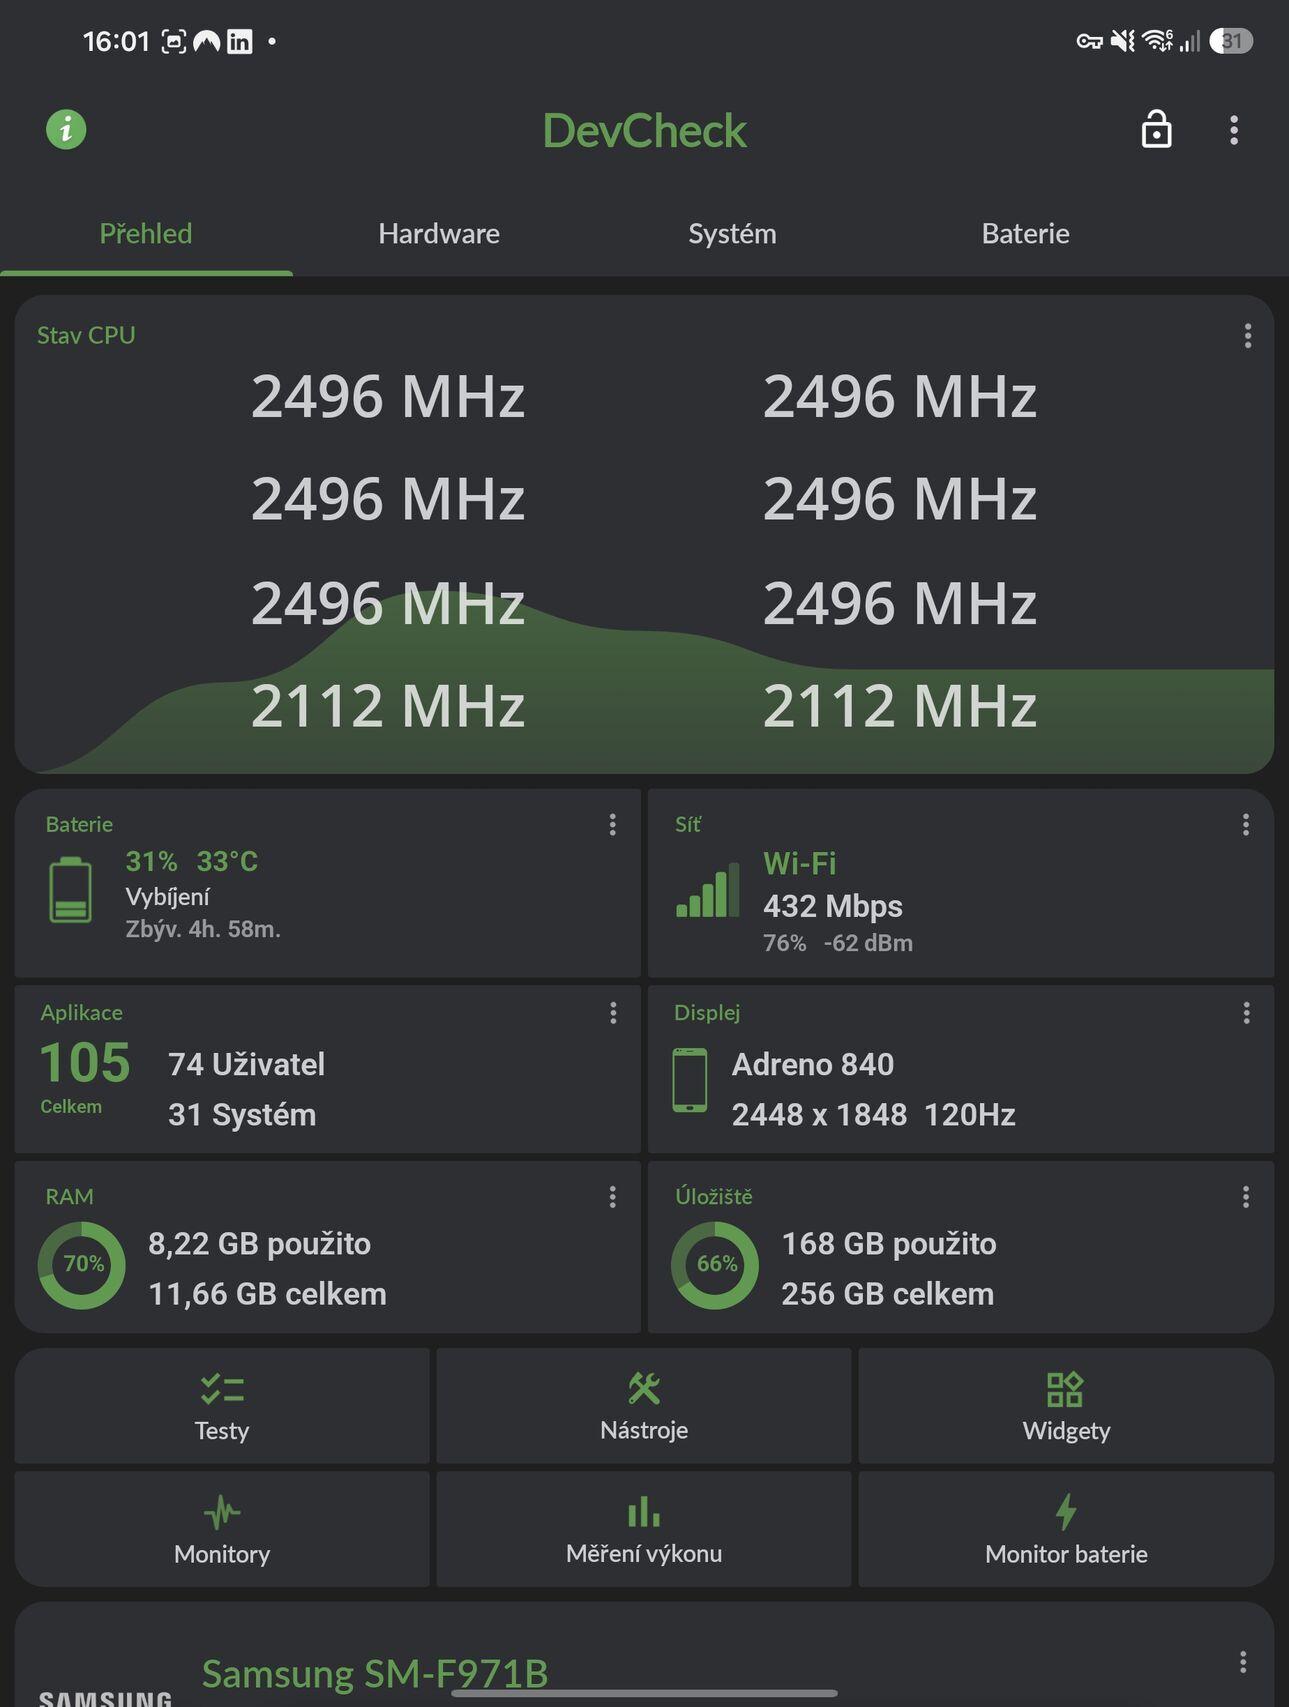1289x1707 pixels.
Task: Tap the home gesture bar
Action: (644, 1693)
